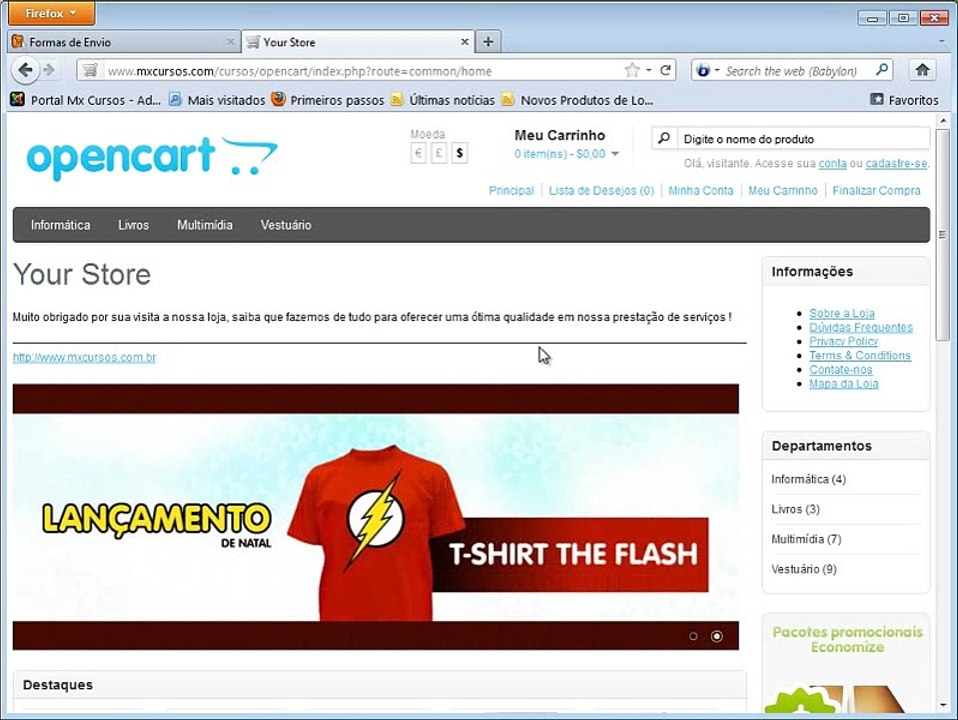This screenshot has width=958, height=720.
Task: Bookmark page with the star icon
Action: pos(632,70)
